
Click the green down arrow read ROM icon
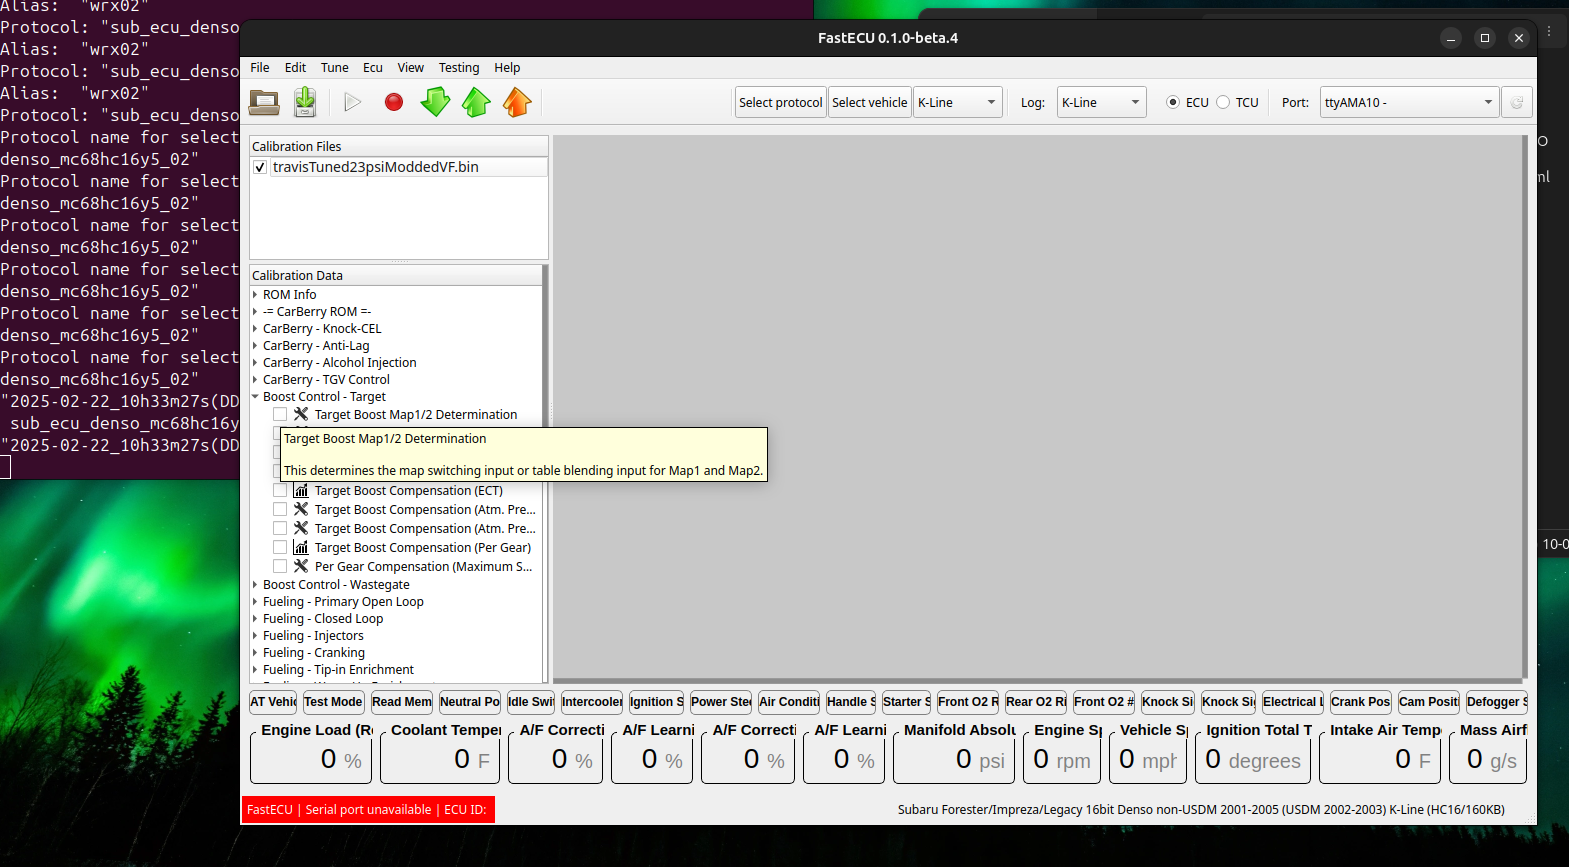coord(435,102)
